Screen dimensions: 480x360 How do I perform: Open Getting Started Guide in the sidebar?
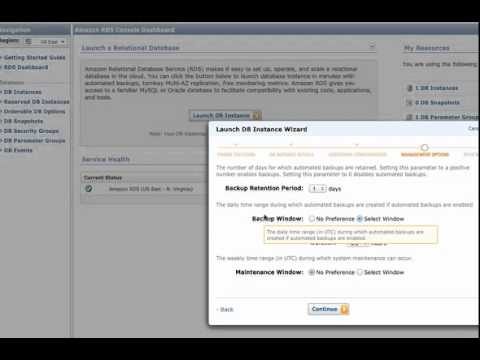point(34,57)
